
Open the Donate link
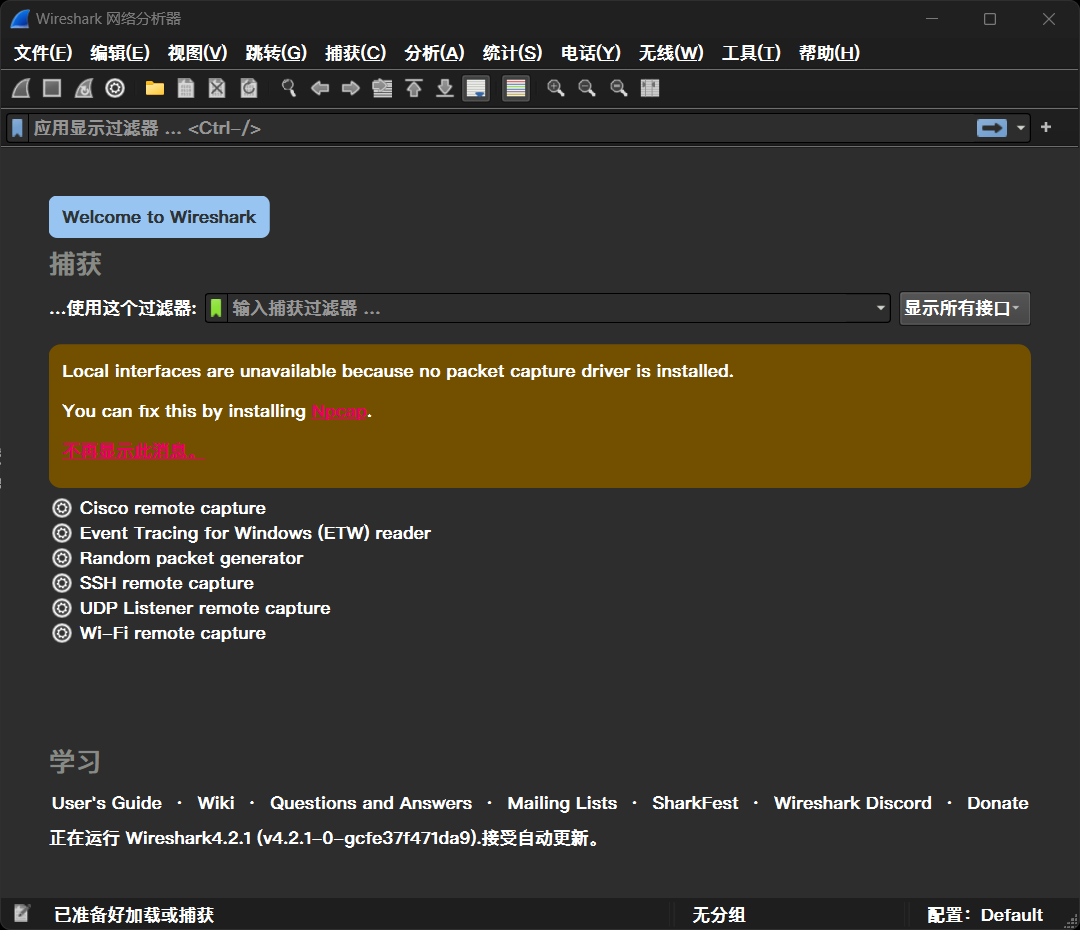coord(998,803)
